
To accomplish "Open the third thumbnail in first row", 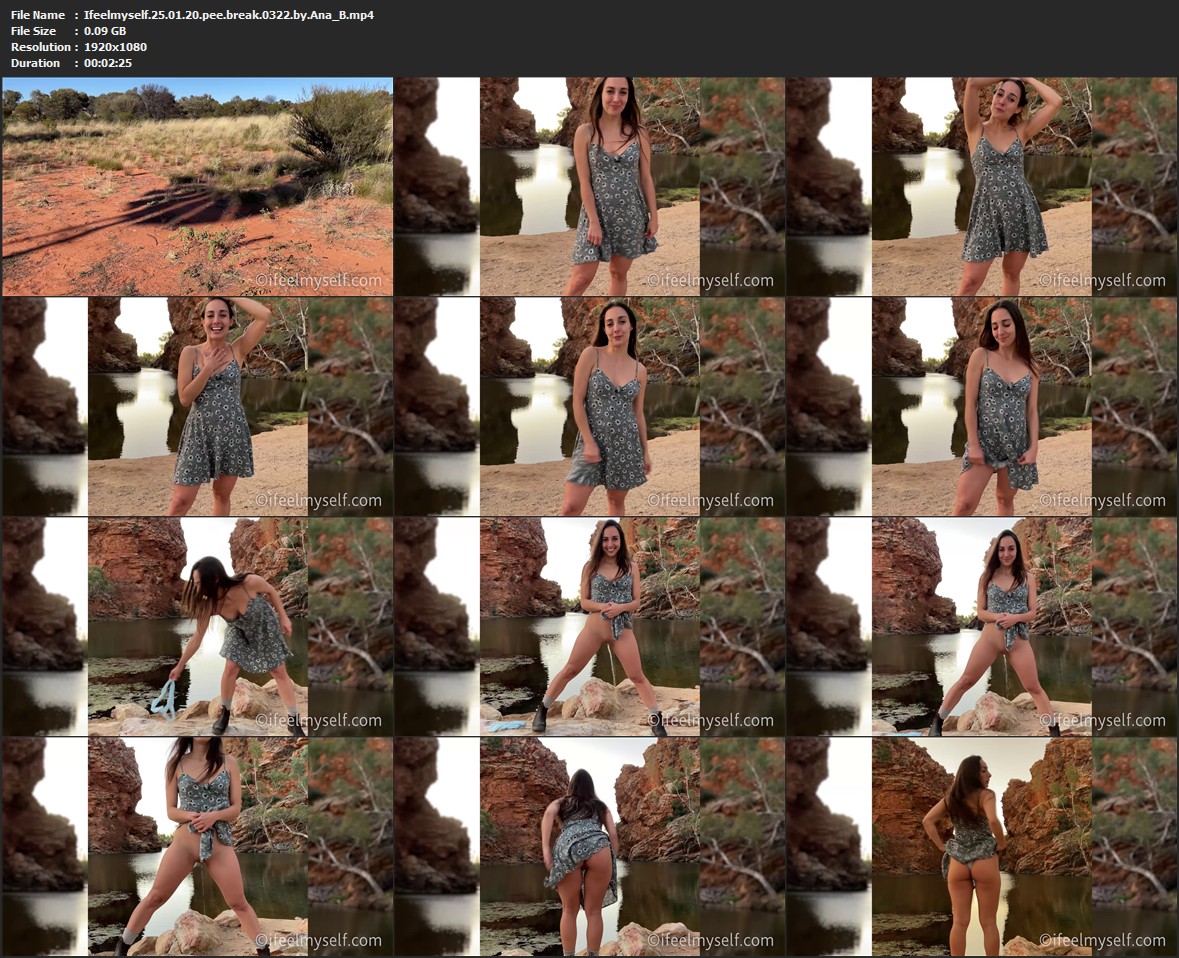I will pyautogui.click(x=981, y=186).
